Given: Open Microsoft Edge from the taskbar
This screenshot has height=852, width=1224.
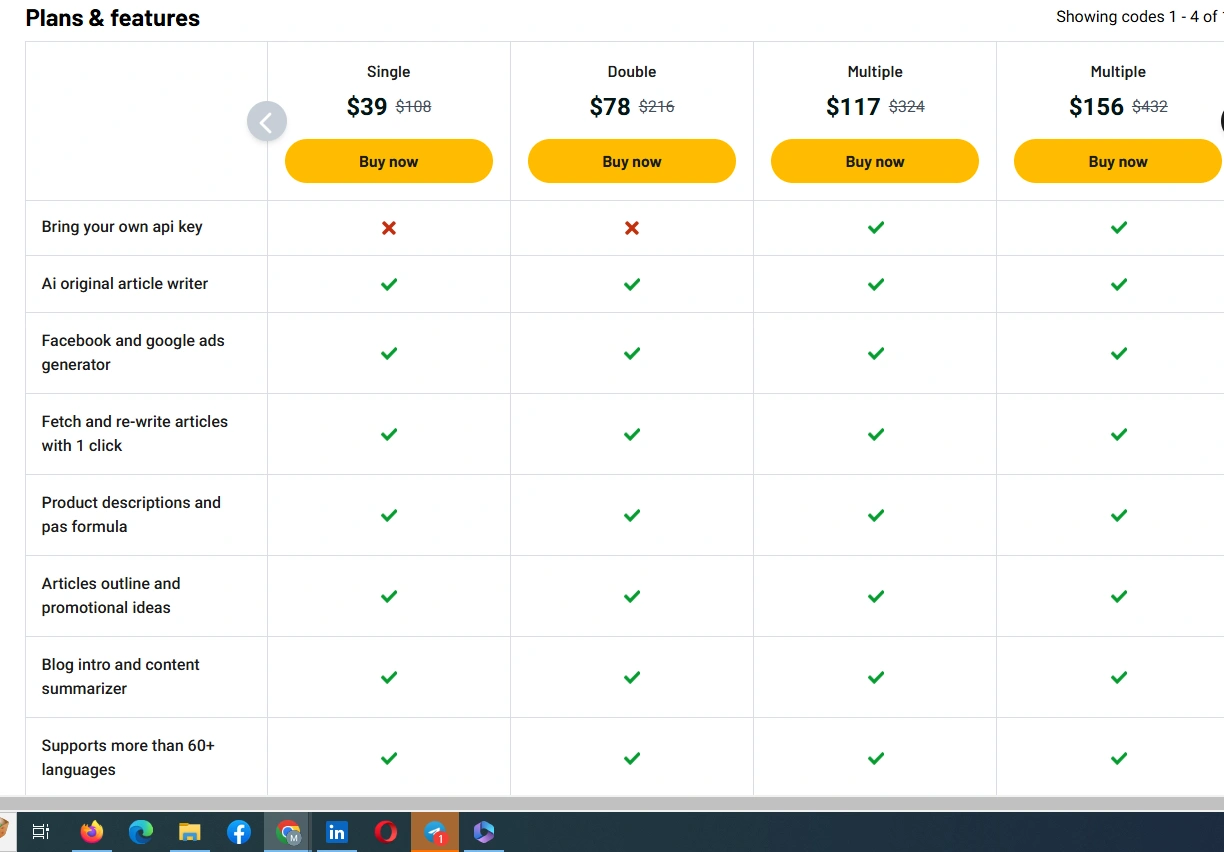Looking at the screenshot, I should [x=141, y=832].
